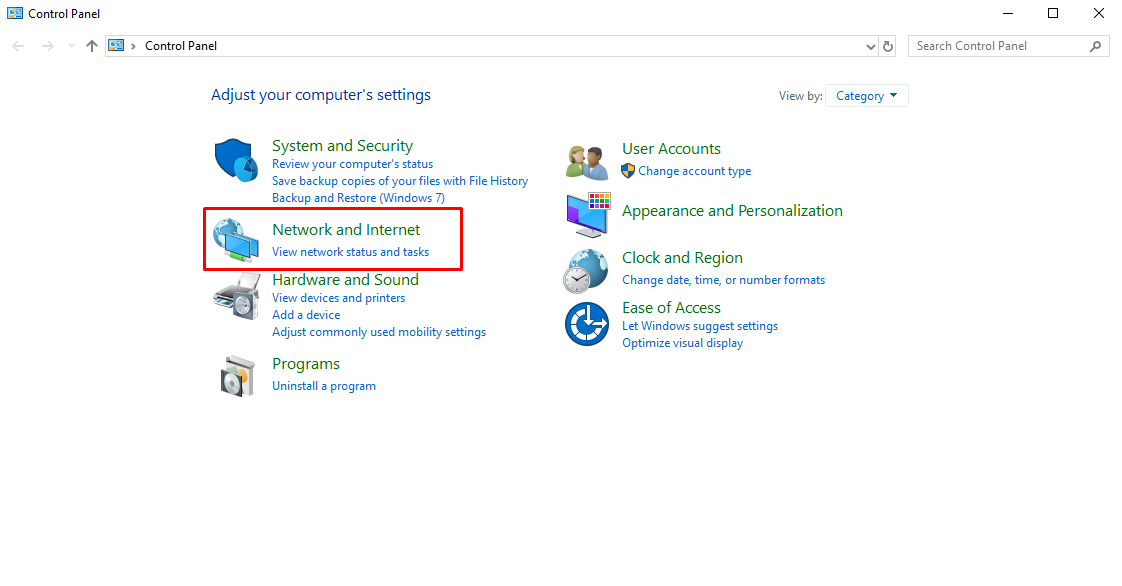Open the Programs disc box icon
1122x586 pixels.
point(237,375)
